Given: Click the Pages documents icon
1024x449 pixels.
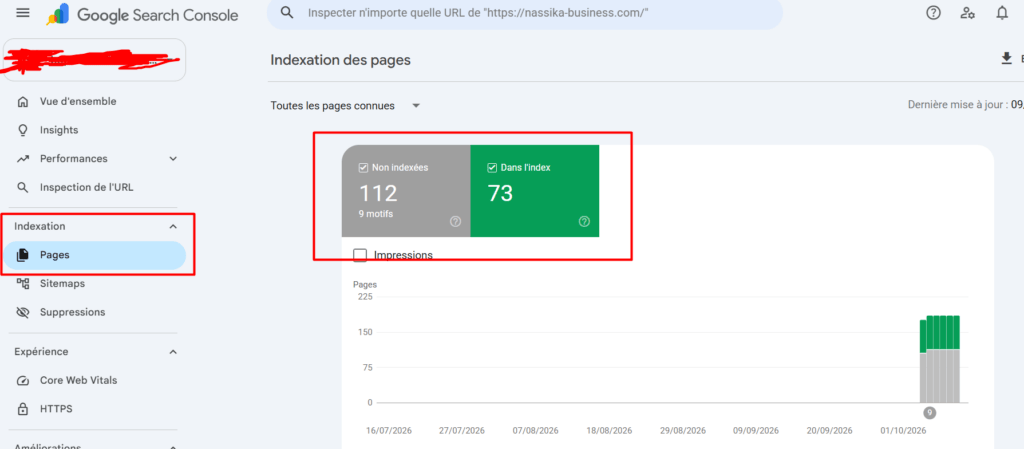Looking at the screenshot, I should pos(23,255).
